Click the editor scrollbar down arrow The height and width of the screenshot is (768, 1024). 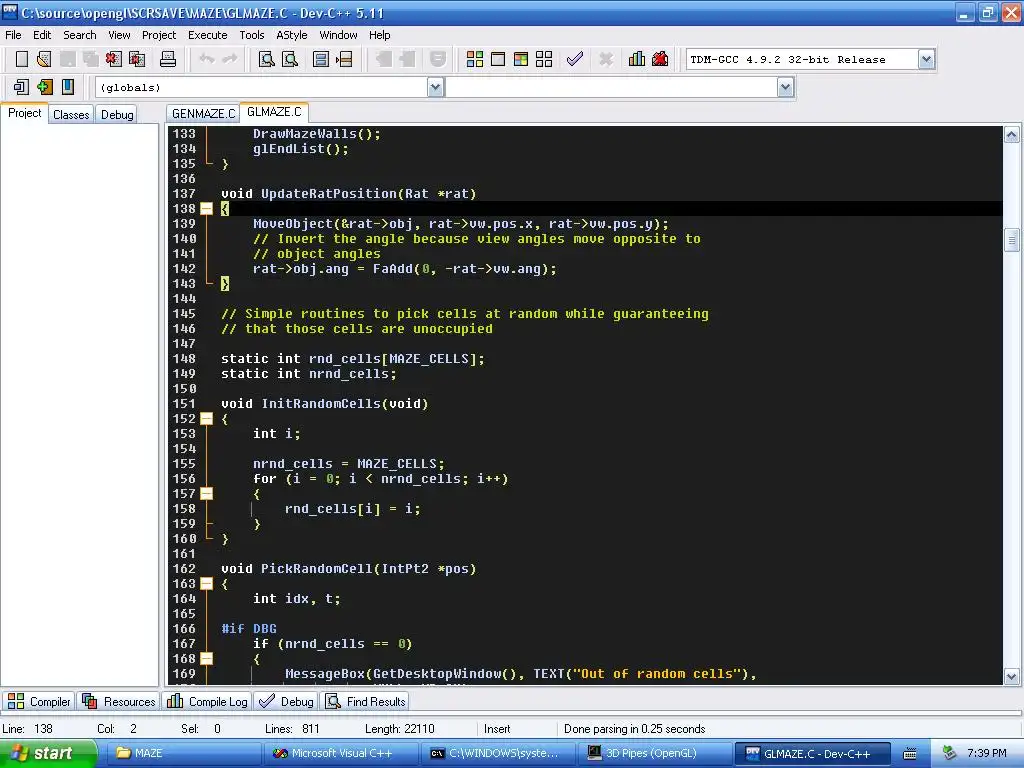click(x=1012, y=677)
